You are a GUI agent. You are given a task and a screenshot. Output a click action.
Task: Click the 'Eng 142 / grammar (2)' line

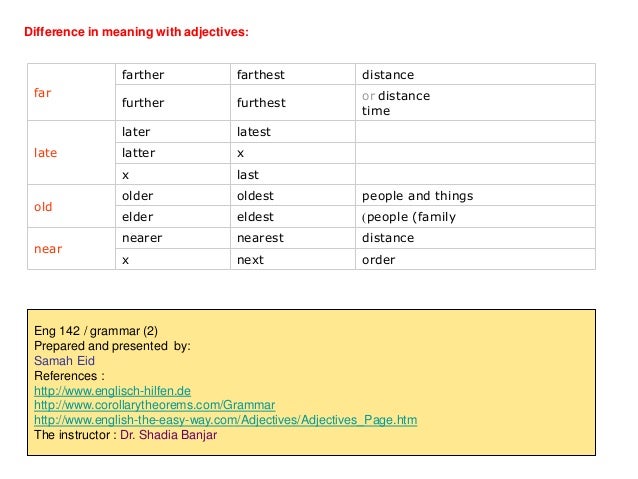click(x=96, y=331)
